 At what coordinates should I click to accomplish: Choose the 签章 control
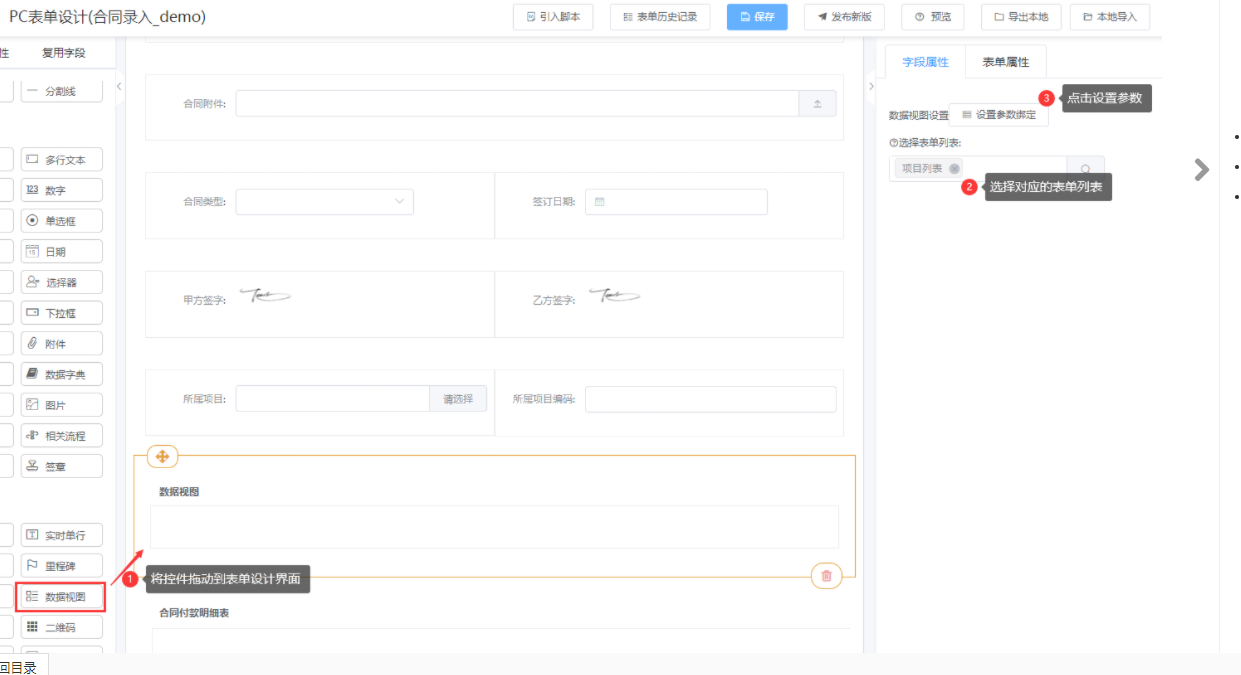(61, 466)
